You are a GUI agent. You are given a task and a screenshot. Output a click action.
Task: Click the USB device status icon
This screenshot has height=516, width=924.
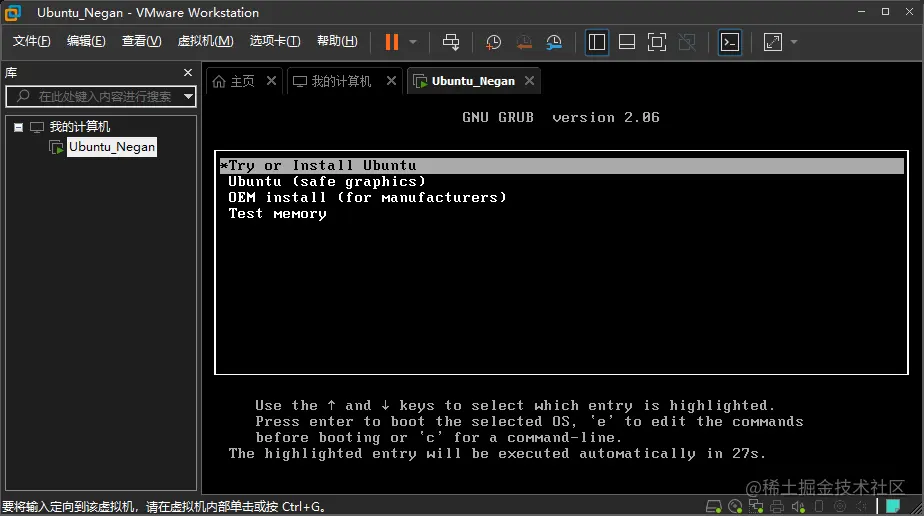pyautogui.click(x=819, y=506)
